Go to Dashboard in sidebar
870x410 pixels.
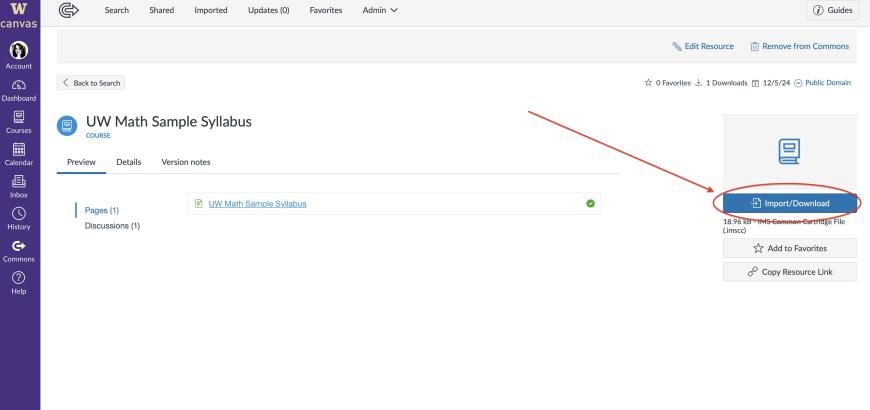pyautogui.click(x=19, y=91)
